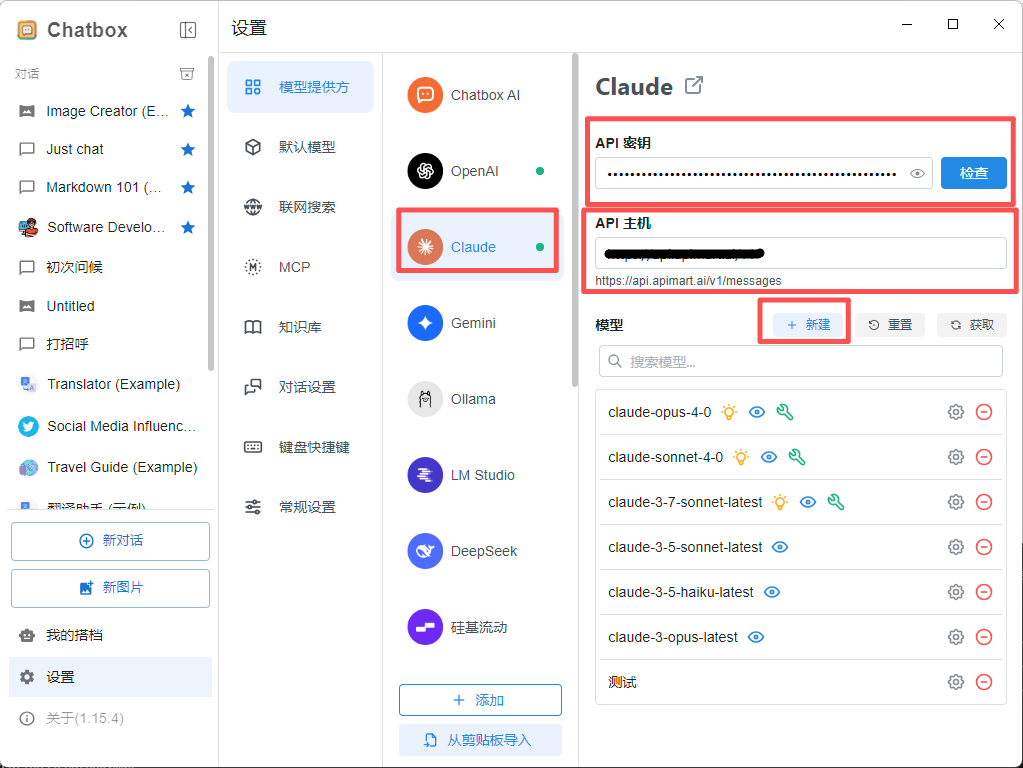Image resolution: width=1023 pixels, height=768 pixels.
Task: Select the Ollama provider icon
Action: (425, 399)
